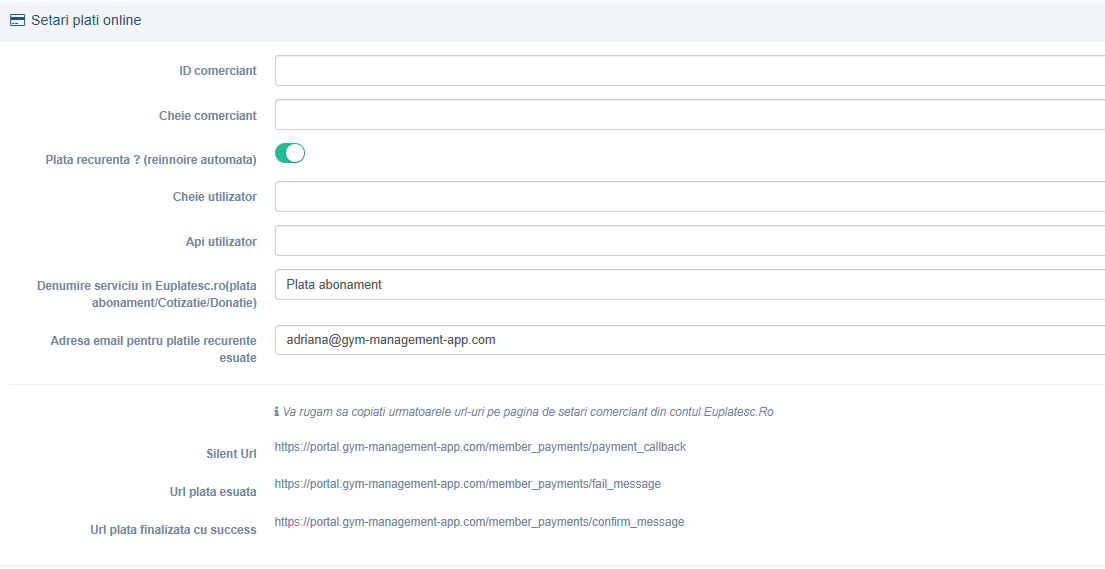Select the Cheie utilizator text box
Viewport: 1105px width, 569px height.
pyautogui.click(x=690, y=197)
